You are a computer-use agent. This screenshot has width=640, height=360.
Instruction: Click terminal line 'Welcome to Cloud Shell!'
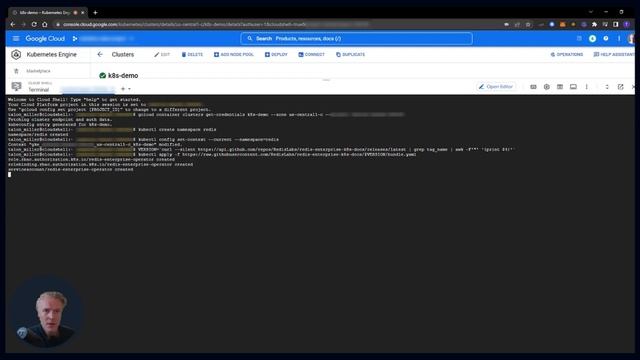(74, 100)
